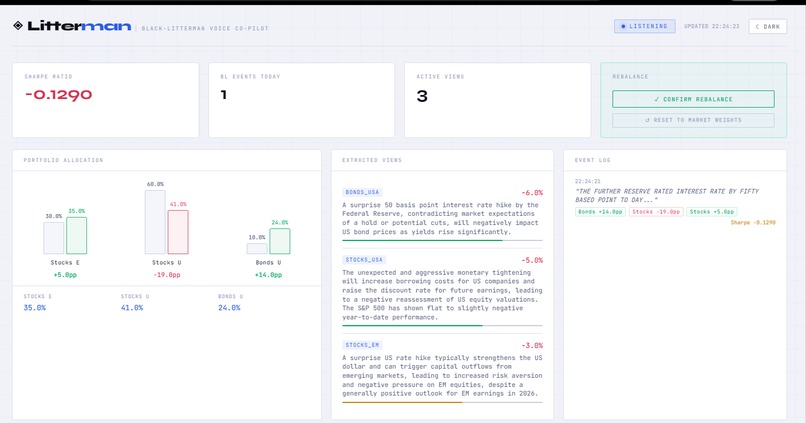Image resolution: width=806 pixels, height=423 pixels.
Task: Click the Stocks U 41.0% red bar
Action: click(x=178, y=232)
